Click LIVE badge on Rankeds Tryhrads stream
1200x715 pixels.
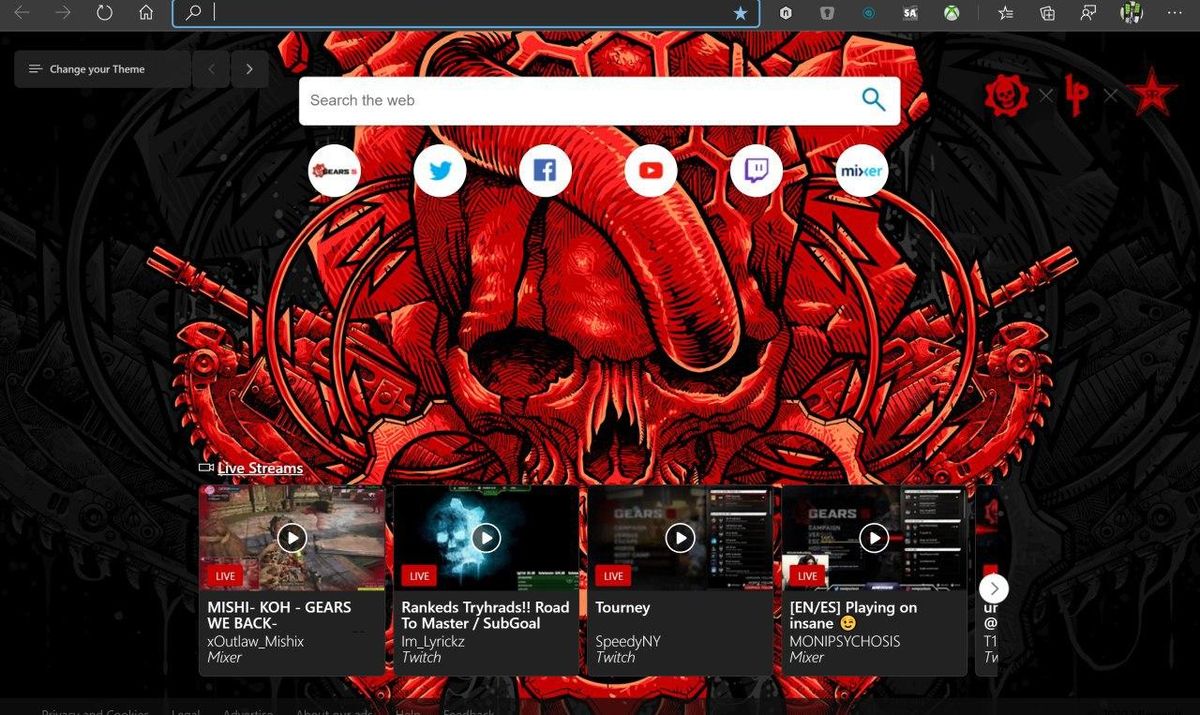(419, 576)
